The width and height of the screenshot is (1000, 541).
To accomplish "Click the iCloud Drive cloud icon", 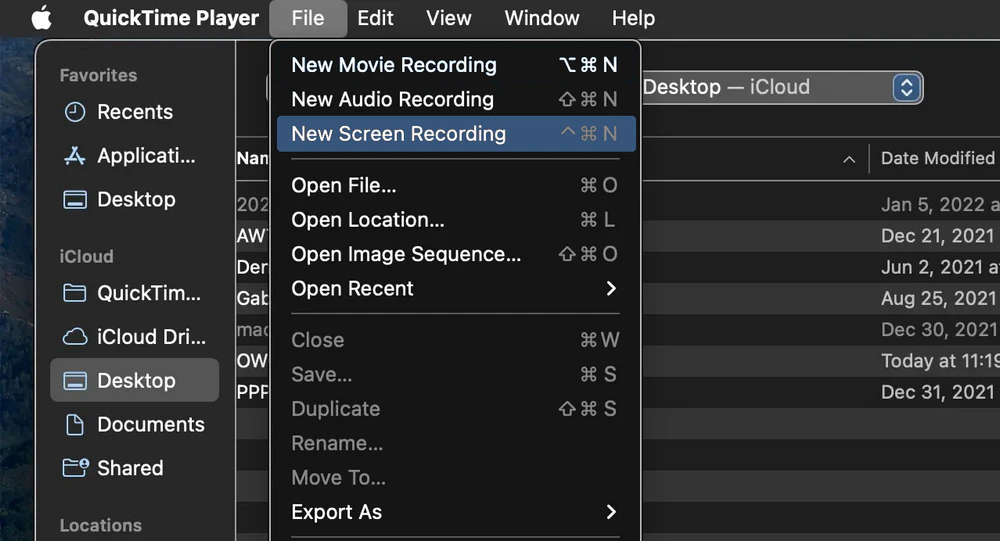I will click(x=75, y=336).
